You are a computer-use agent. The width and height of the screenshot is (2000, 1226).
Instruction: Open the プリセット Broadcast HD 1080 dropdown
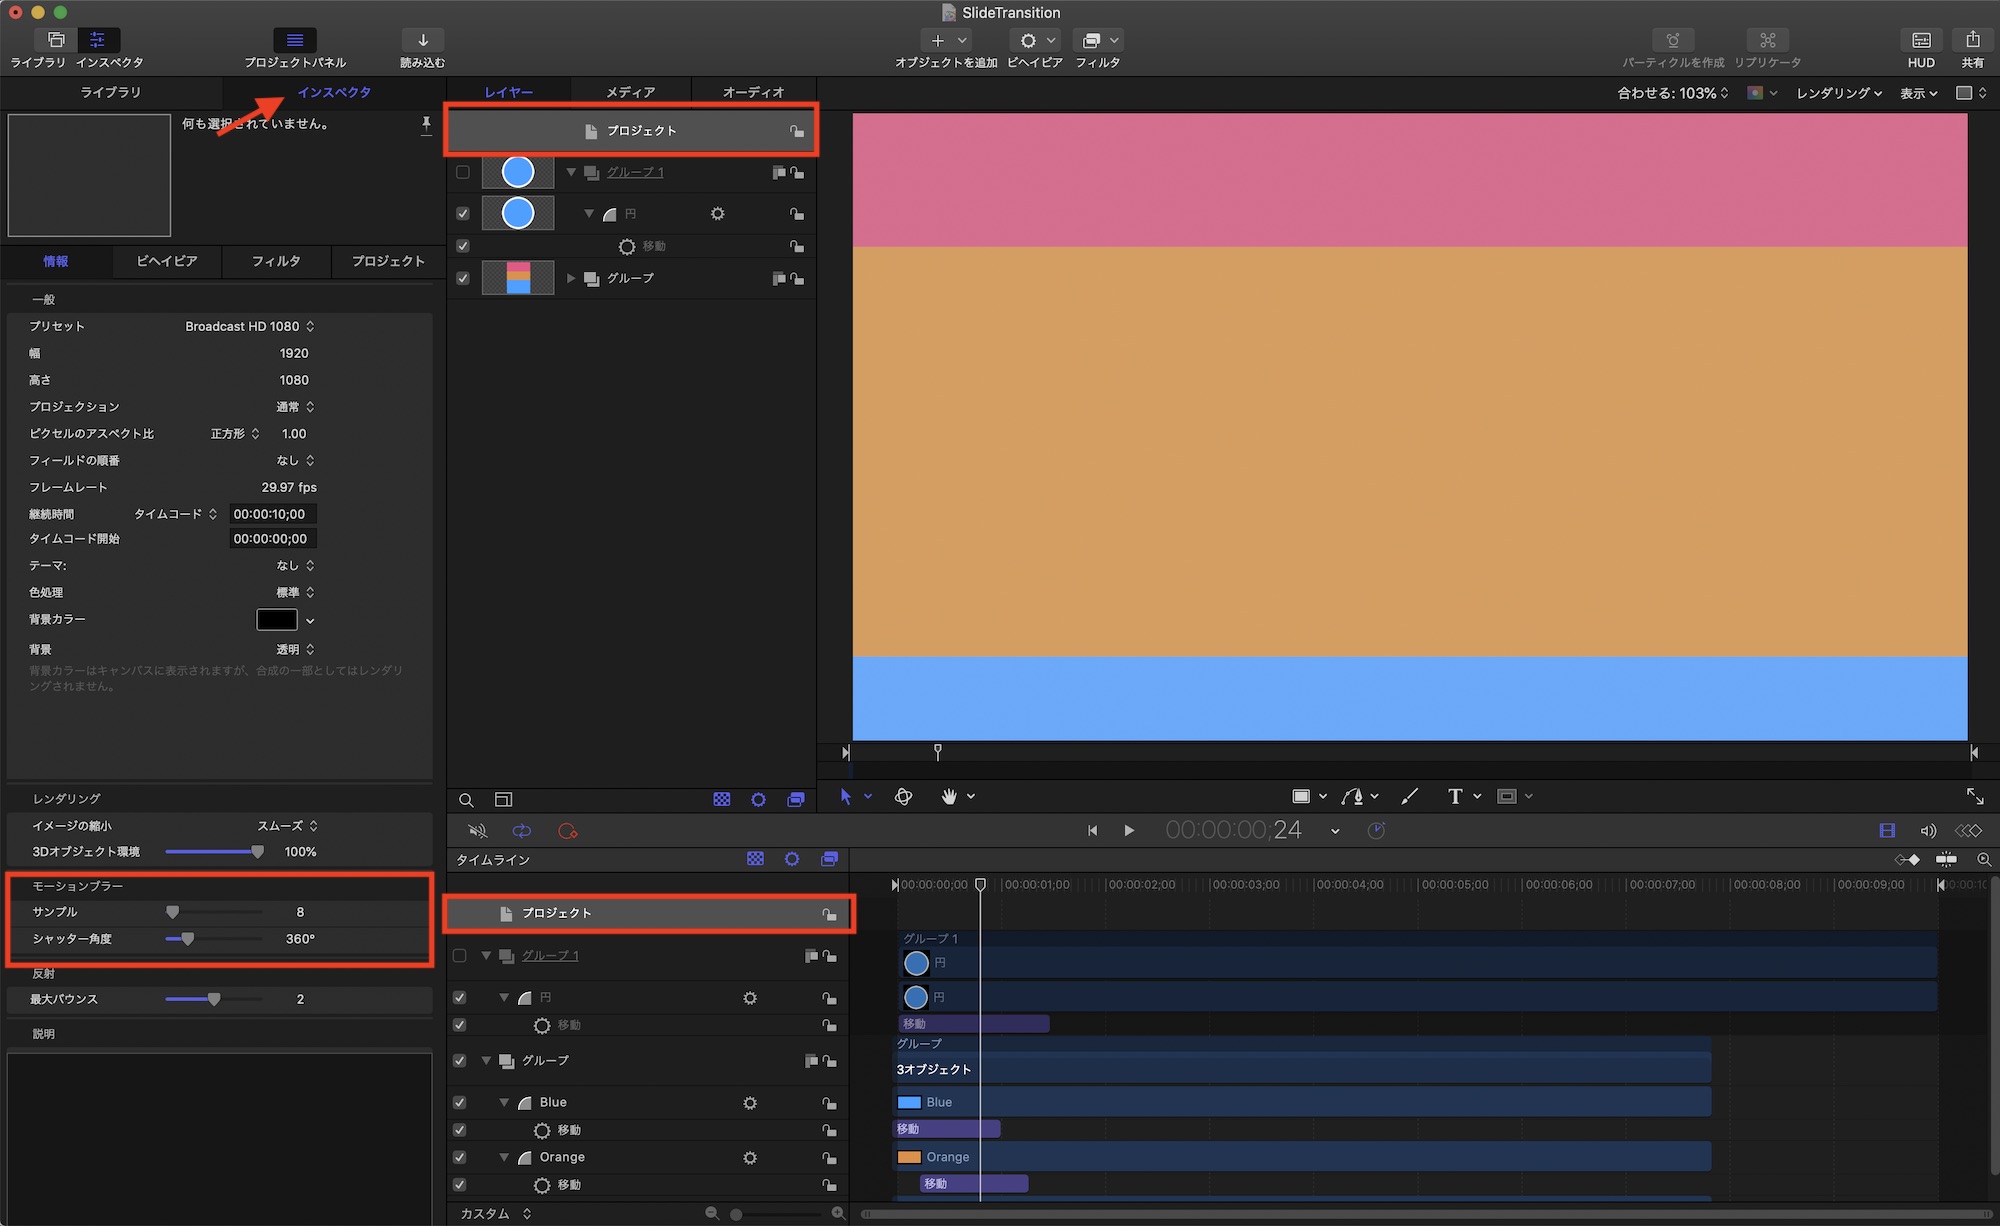coord(250,326)
